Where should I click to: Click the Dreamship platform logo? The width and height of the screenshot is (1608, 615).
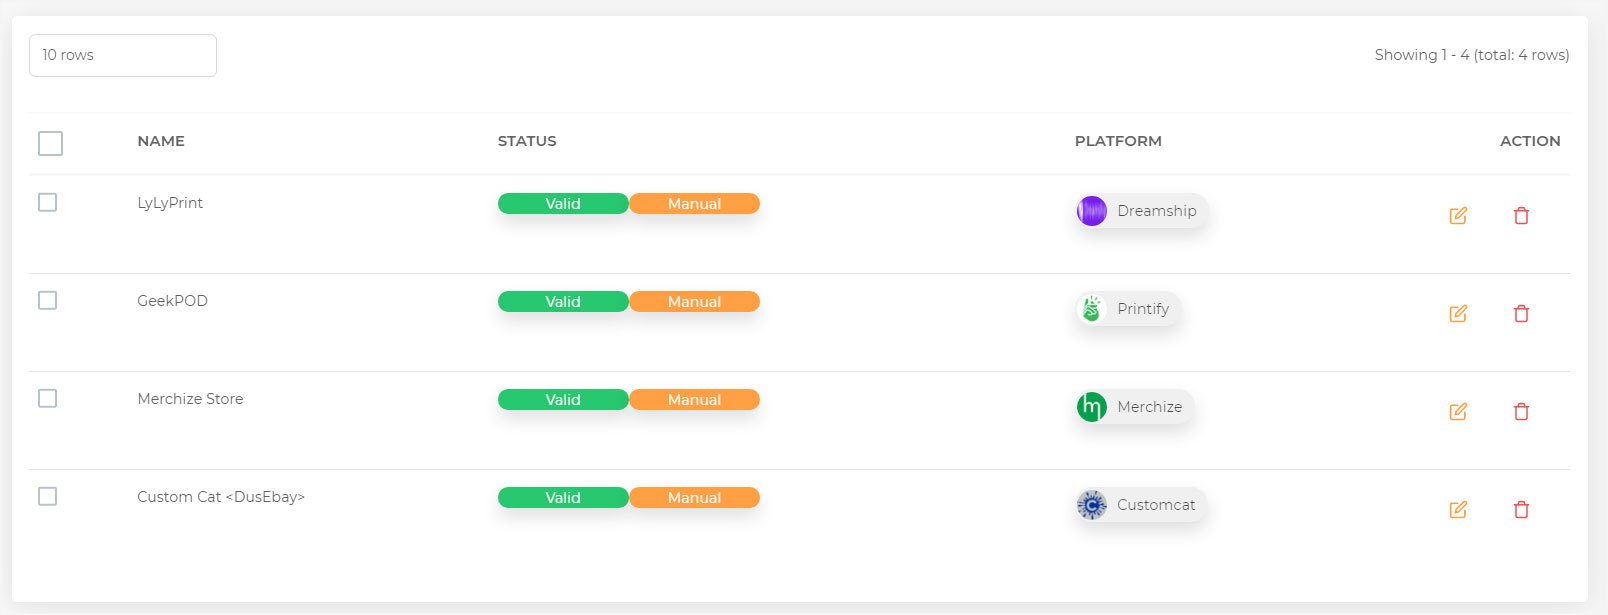[x=1092, y=211]
